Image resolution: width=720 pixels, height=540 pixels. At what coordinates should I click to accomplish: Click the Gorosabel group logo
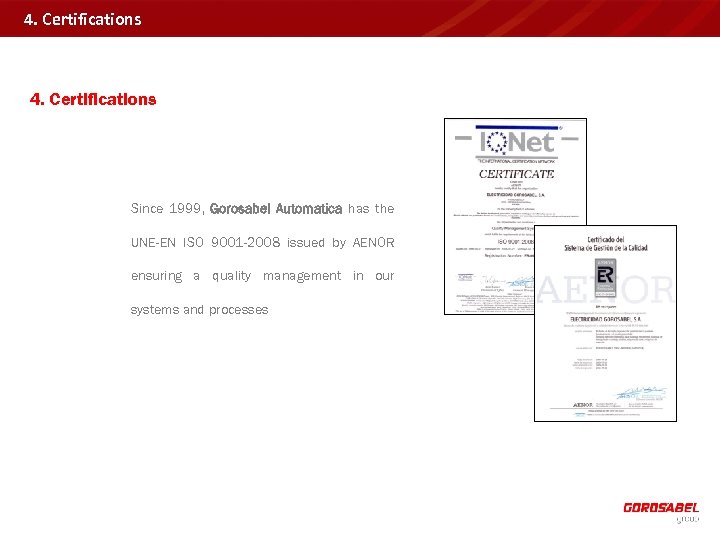(661, 512)
